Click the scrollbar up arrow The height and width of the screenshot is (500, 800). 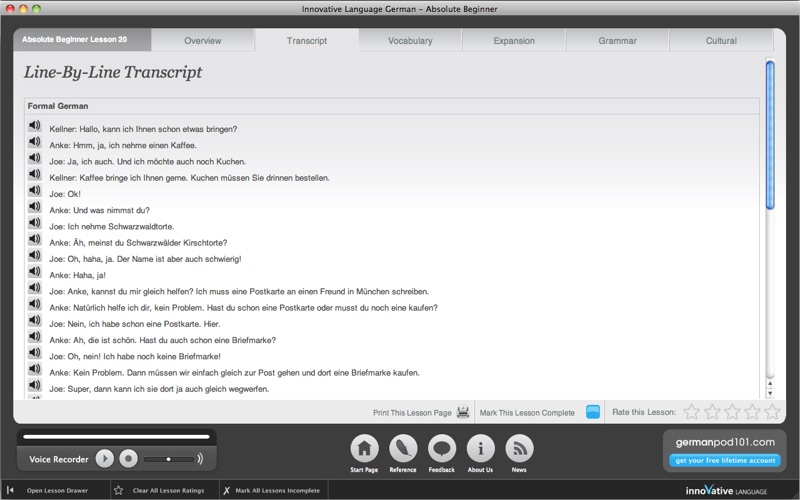tap(770, 384)
